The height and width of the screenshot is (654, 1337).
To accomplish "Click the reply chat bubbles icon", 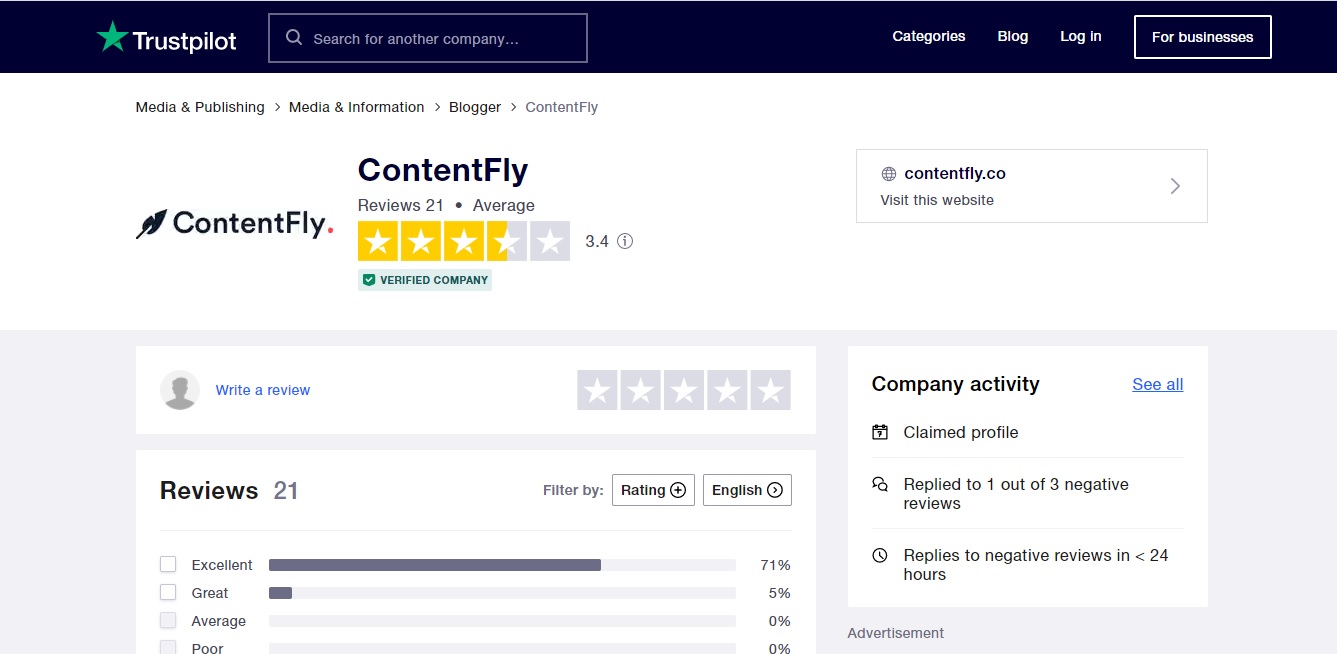I will [880, 484].
